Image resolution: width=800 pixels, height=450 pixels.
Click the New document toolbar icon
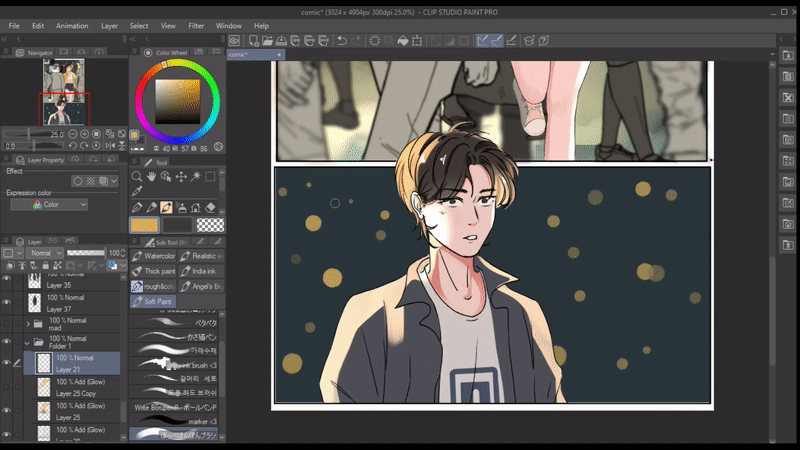point(254,41)
